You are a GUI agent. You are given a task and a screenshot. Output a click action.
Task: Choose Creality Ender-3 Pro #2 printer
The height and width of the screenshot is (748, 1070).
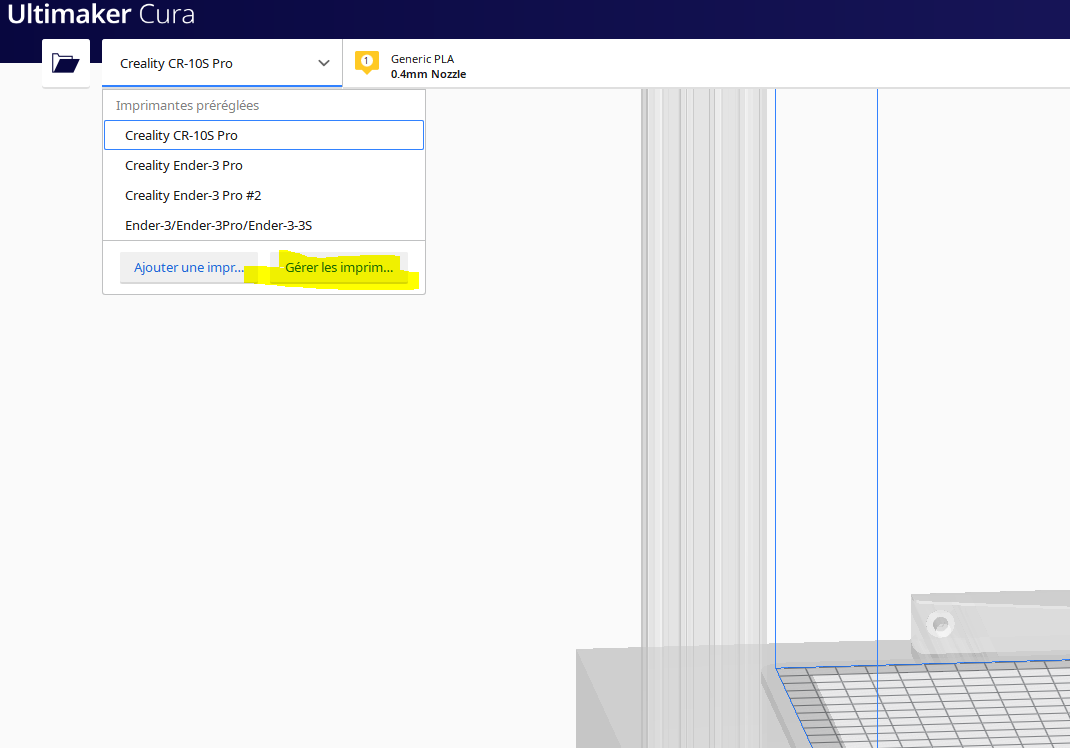click(264, 195)
